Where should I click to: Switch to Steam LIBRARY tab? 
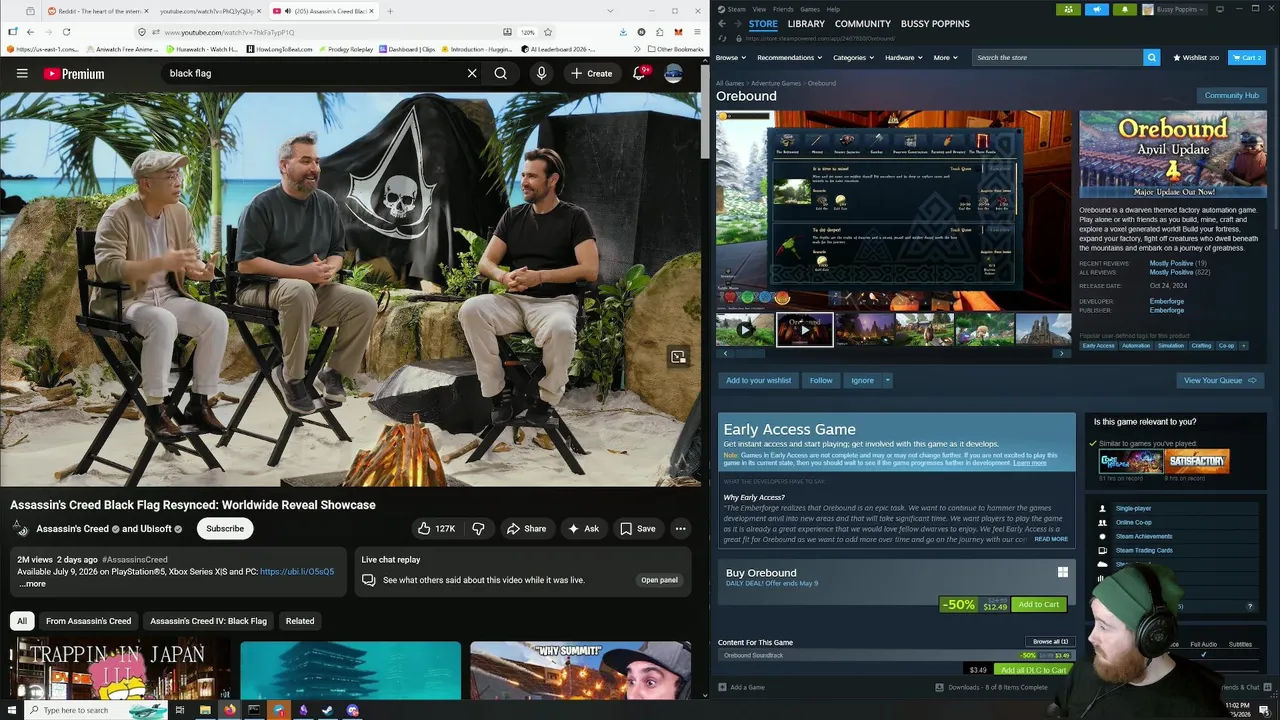806,24
